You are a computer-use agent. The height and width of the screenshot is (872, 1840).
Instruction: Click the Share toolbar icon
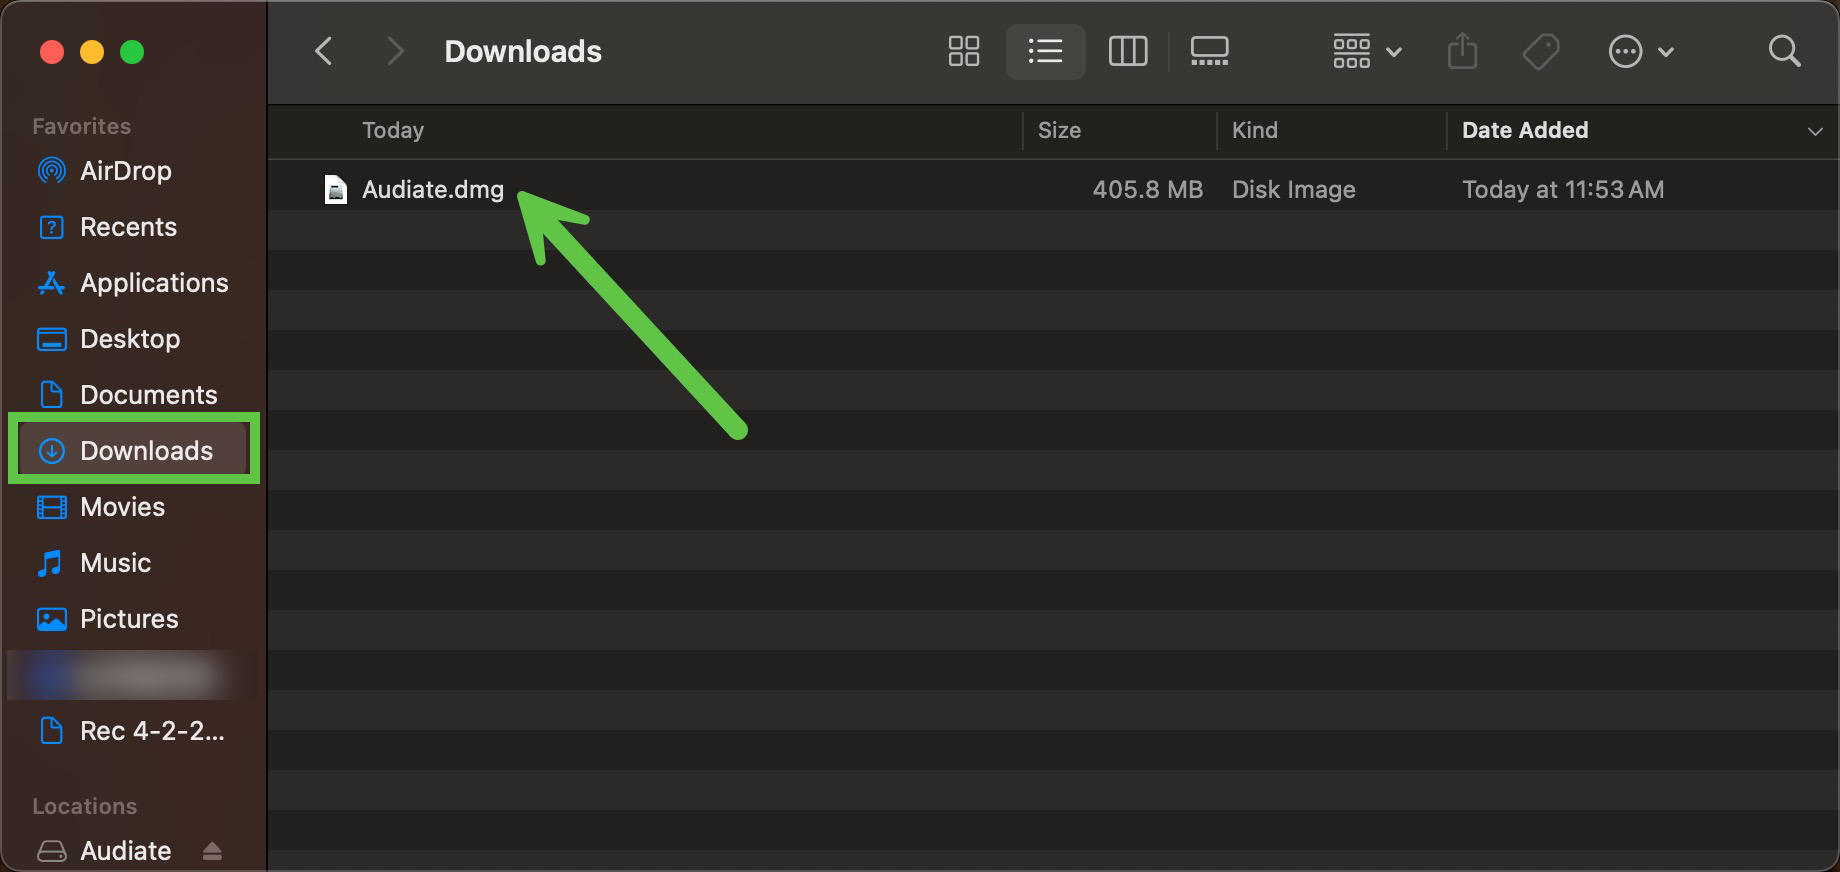pyautogui.click(x=1462, y=51)
